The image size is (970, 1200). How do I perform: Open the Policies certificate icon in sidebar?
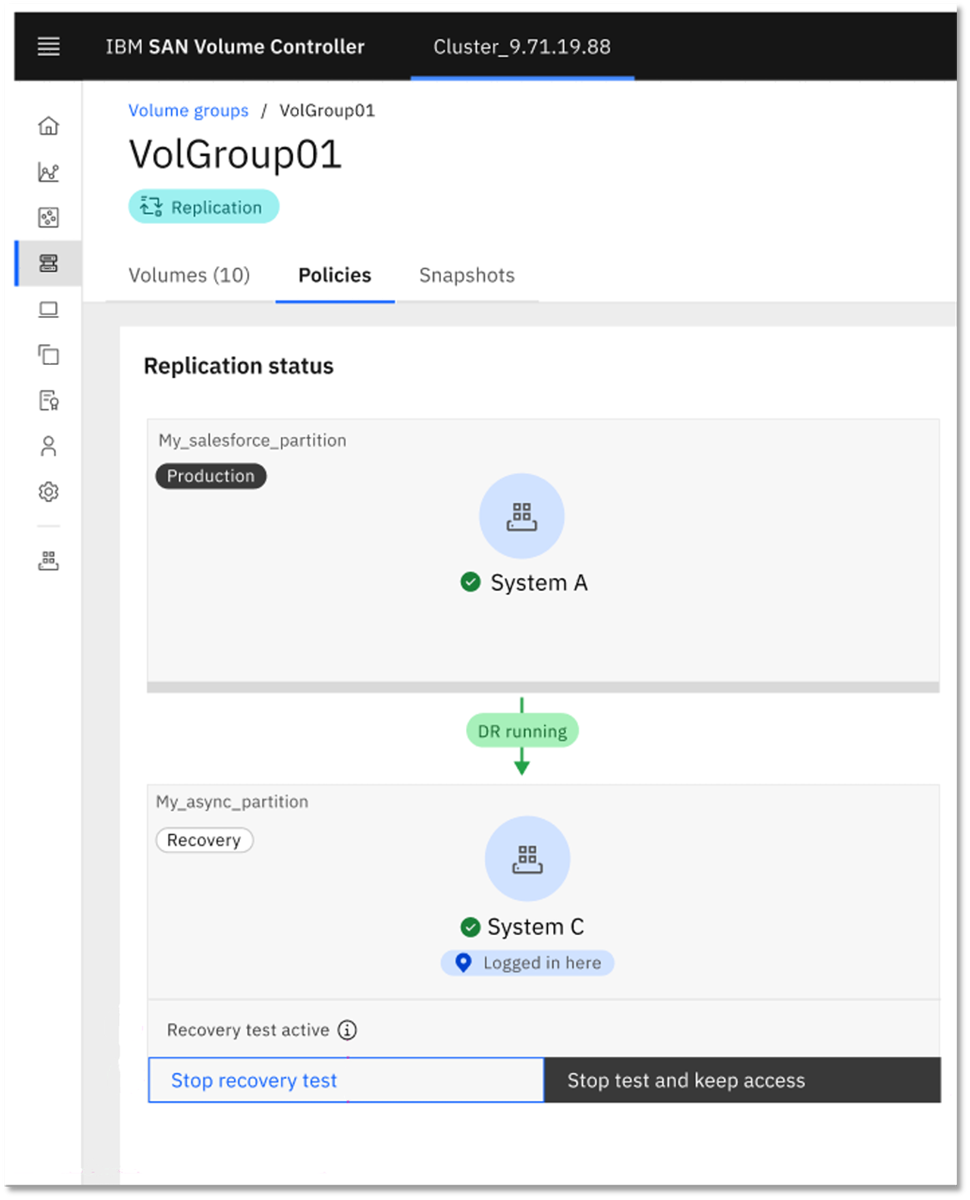tap(47, 399)
